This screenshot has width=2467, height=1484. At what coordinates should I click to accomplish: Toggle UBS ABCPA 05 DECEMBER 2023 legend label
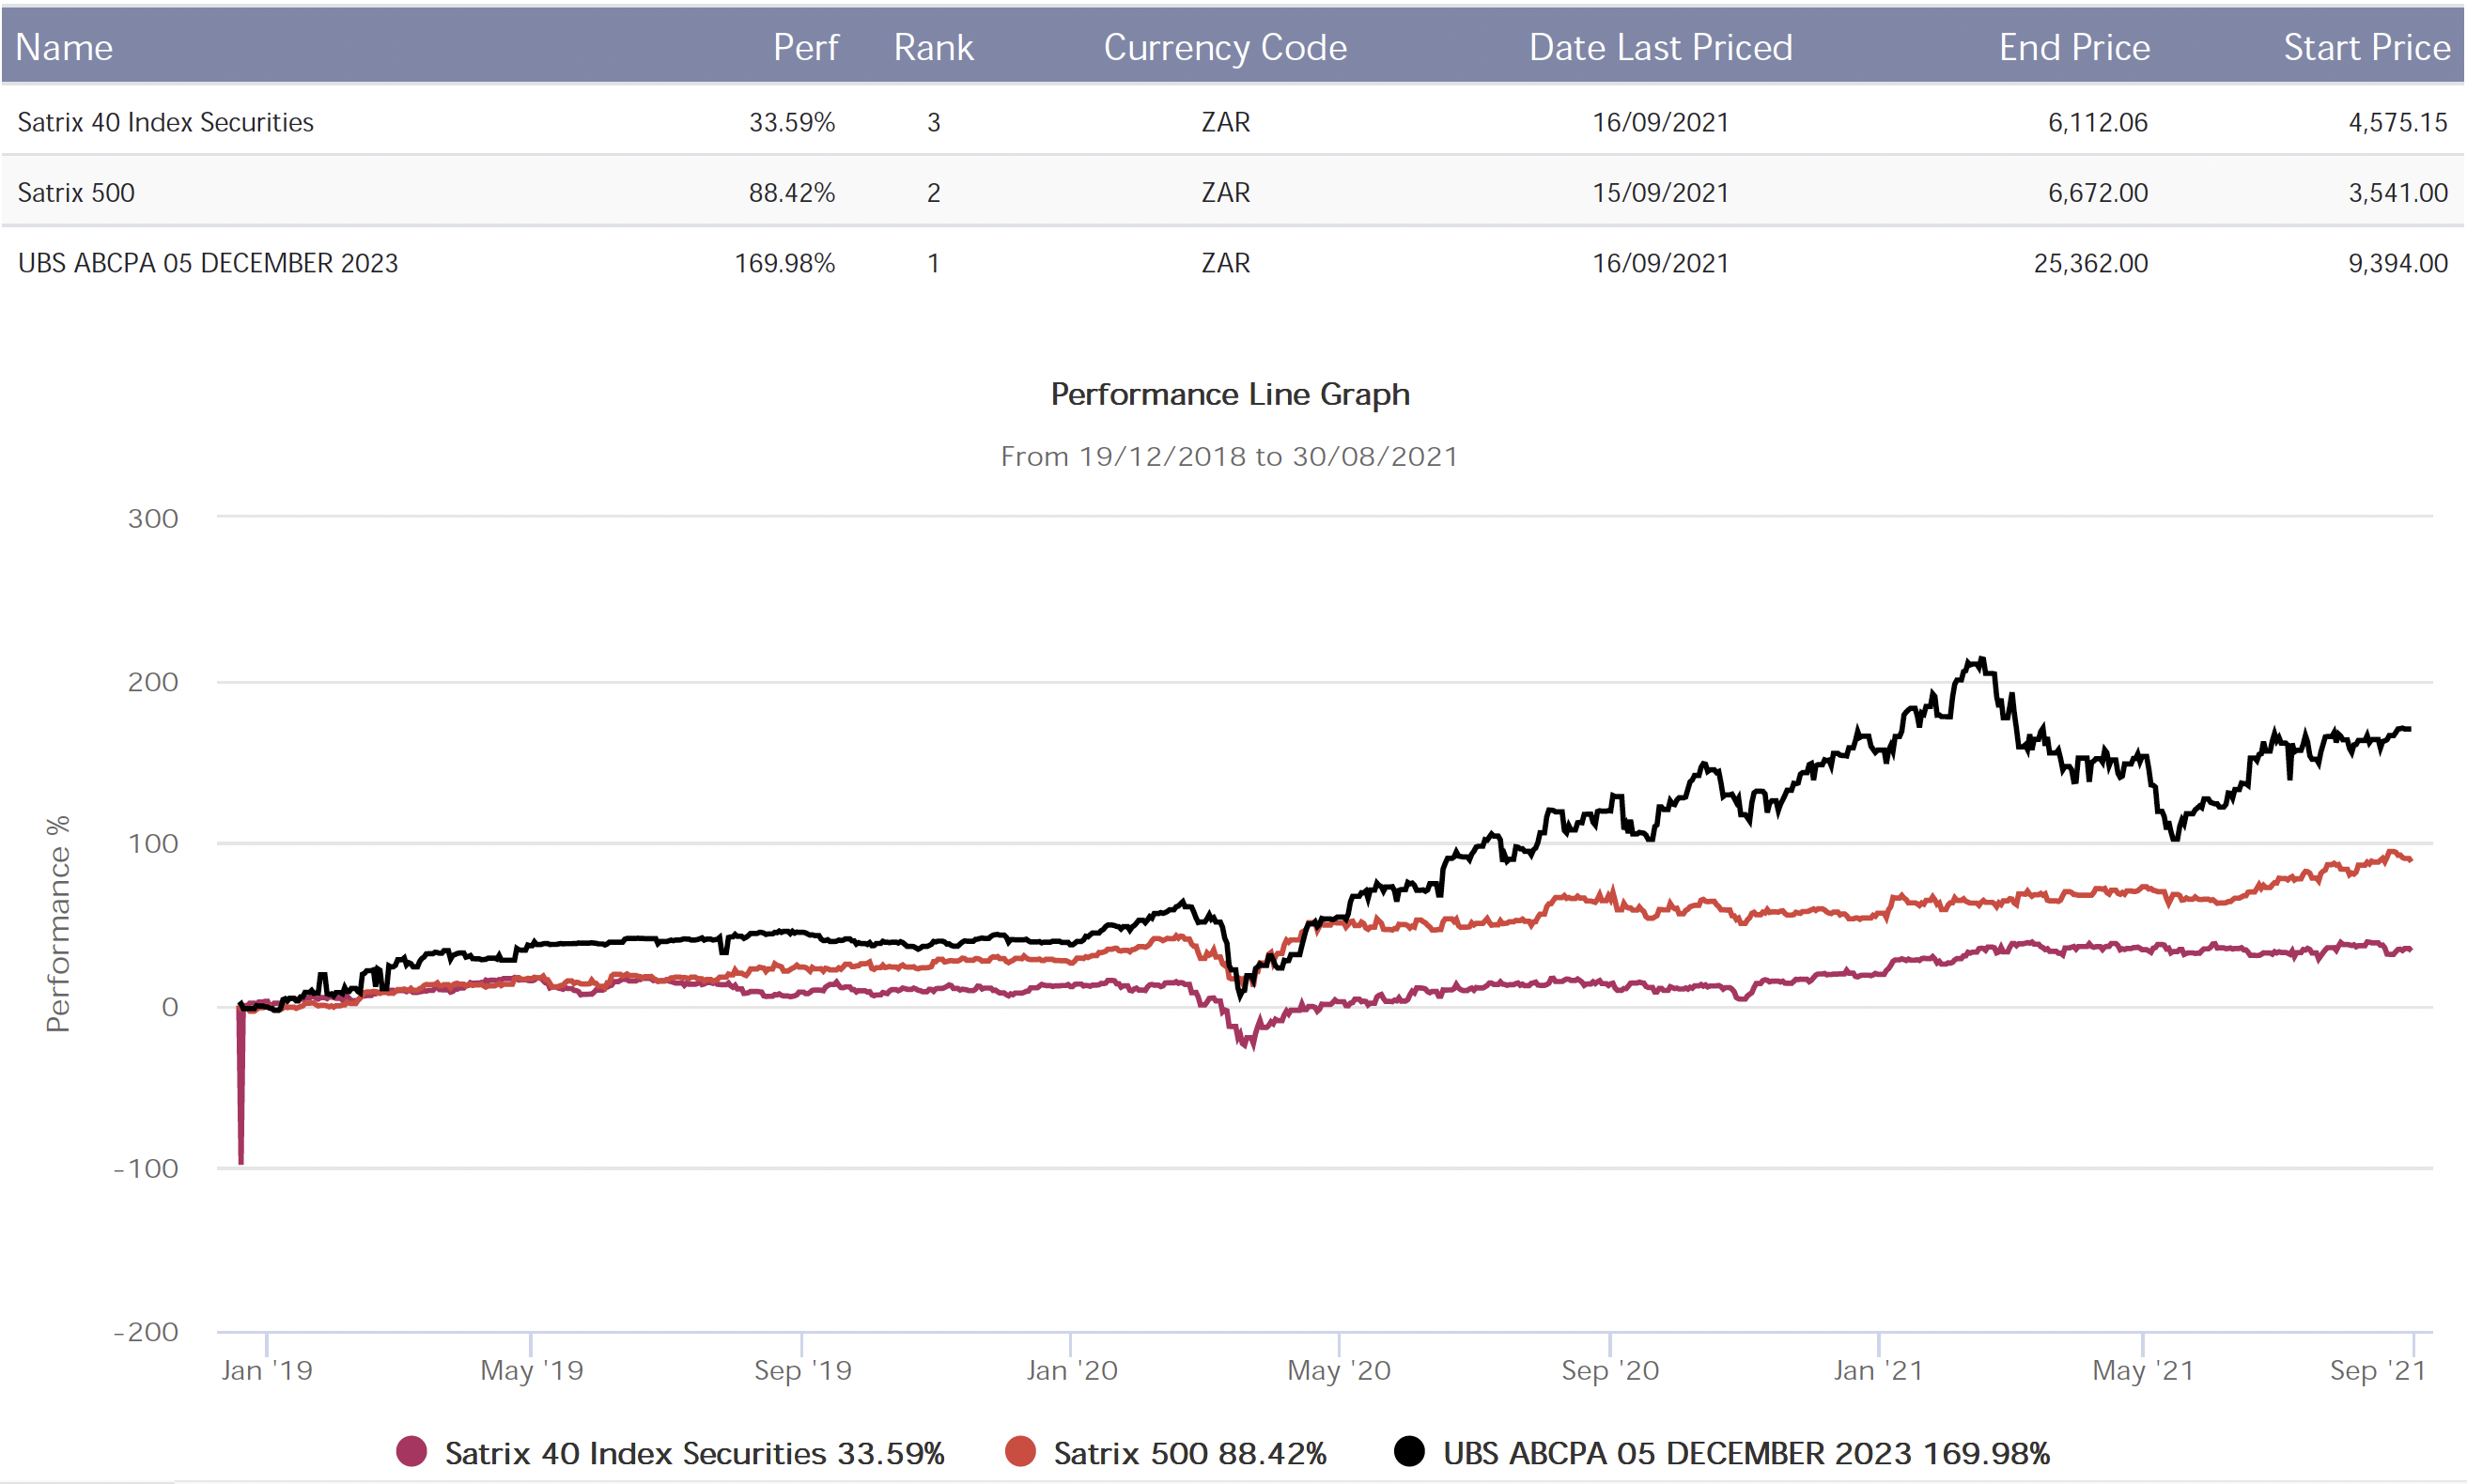[1746, 1453]
